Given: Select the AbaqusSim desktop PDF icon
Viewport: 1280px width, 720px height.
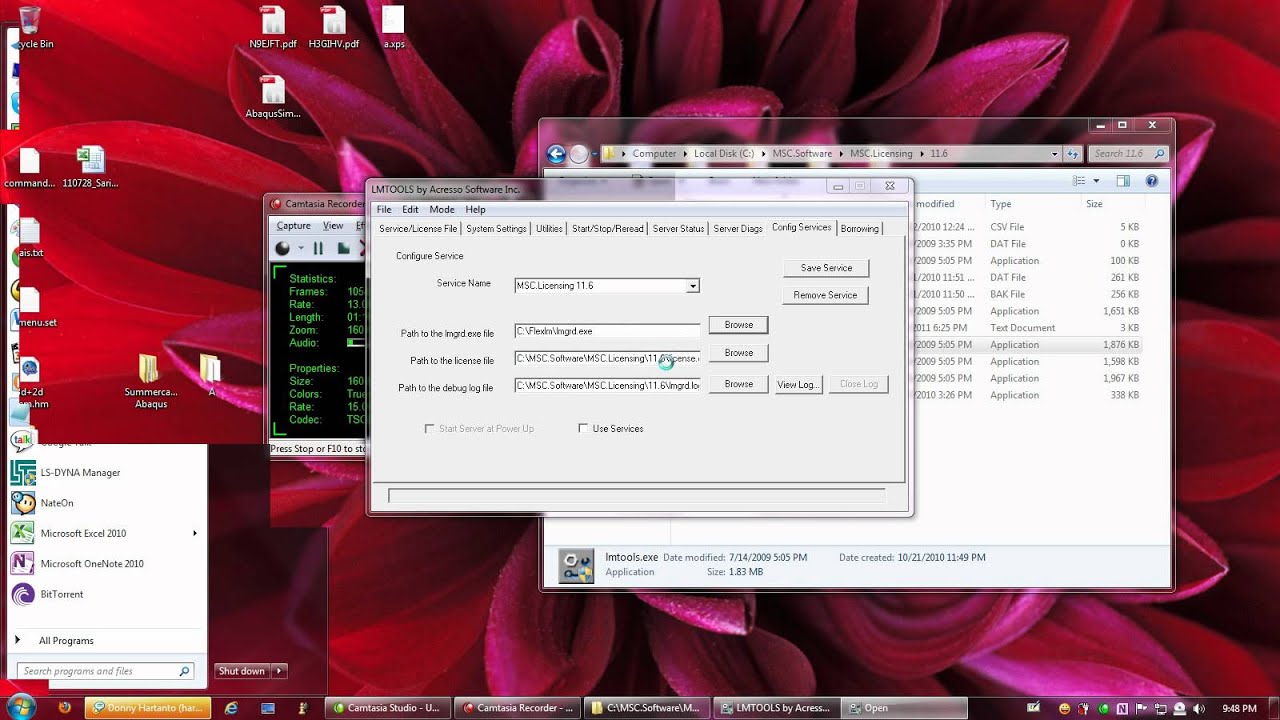Looking at the screenshot, I should [x=273, y=97].
